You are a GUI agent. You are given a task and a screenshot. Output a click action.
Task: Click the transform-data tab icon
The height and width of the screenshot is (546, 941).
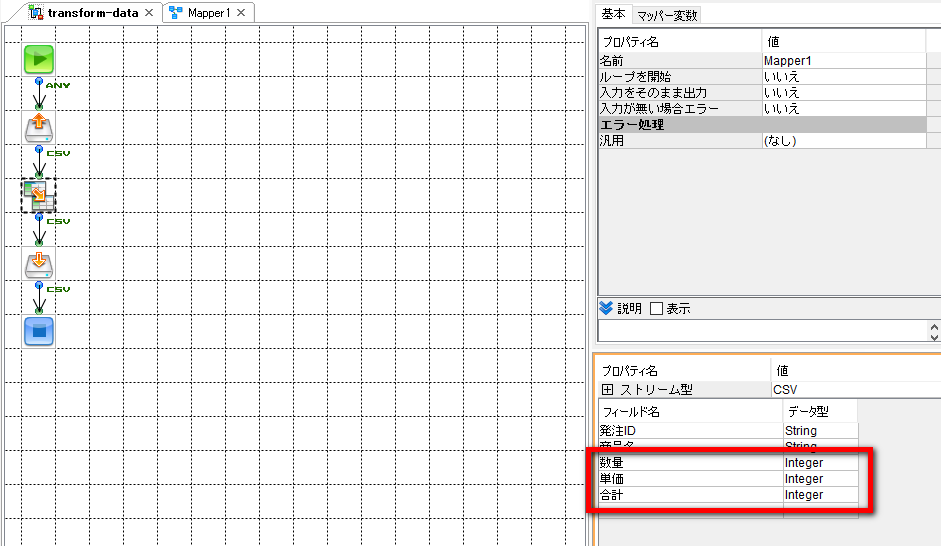(x=36, y=13)
